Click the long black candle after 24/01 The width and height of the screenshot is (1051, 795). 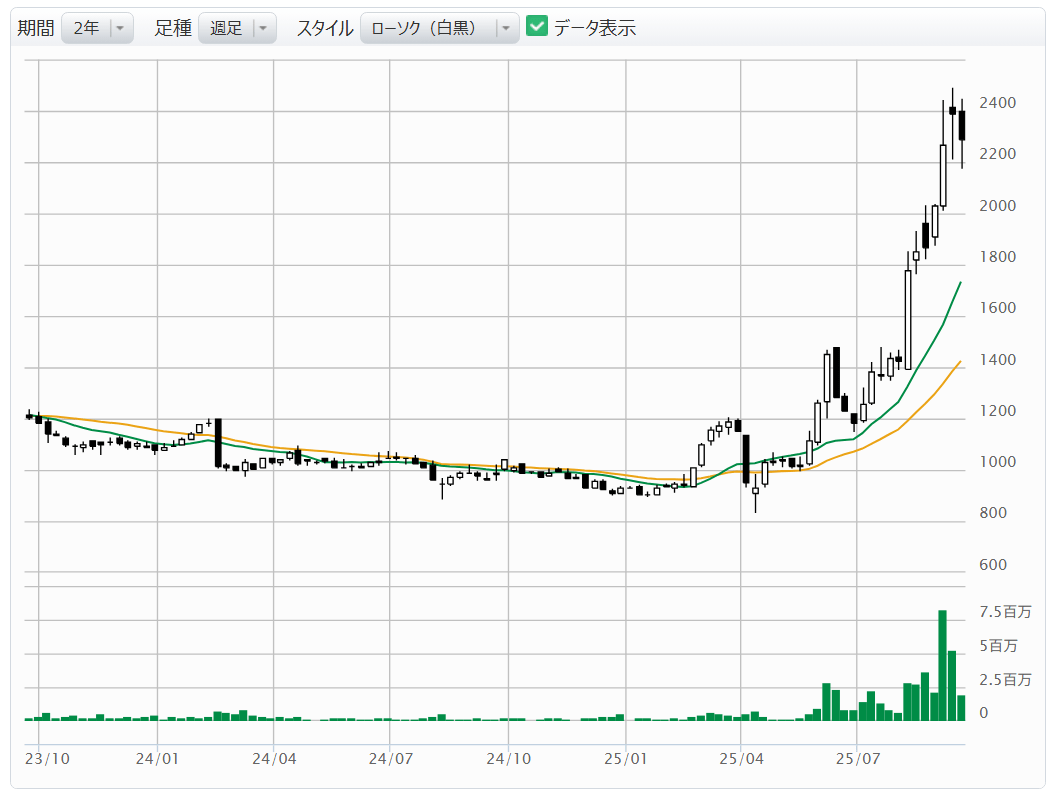217,443
